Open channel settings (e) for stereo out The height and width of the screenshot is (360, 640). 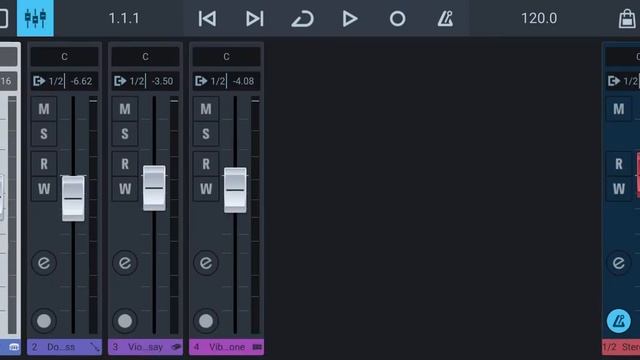(619, 263)
